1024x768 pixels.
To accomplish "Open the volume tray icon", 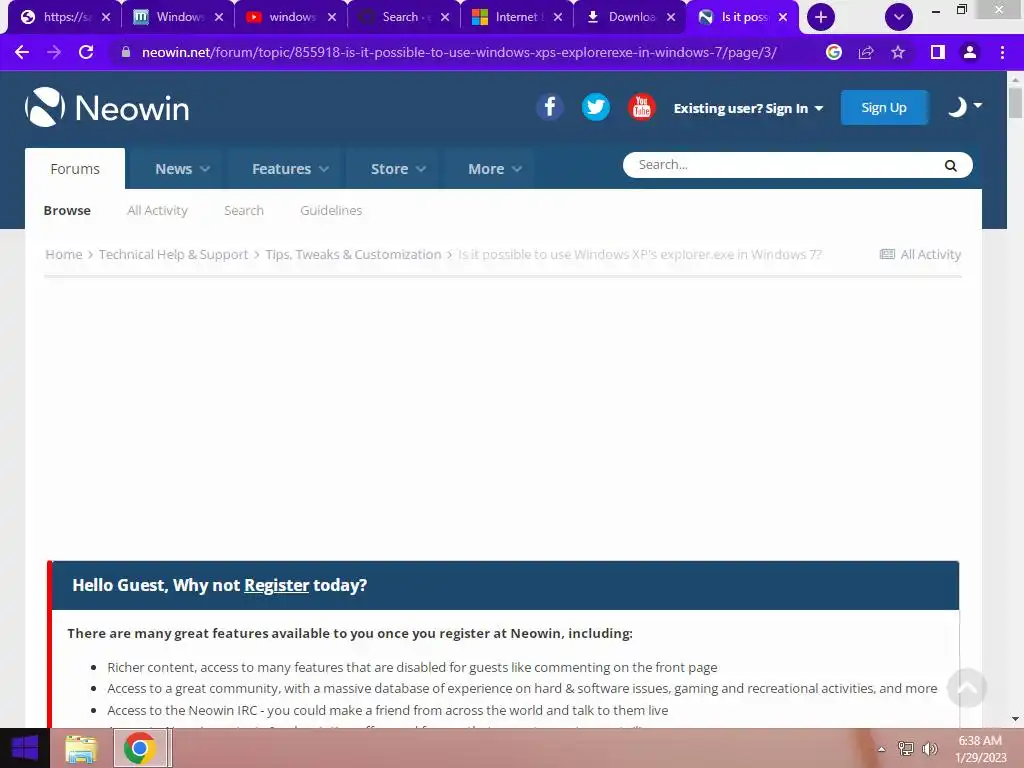I will click(x=929, y=748).
